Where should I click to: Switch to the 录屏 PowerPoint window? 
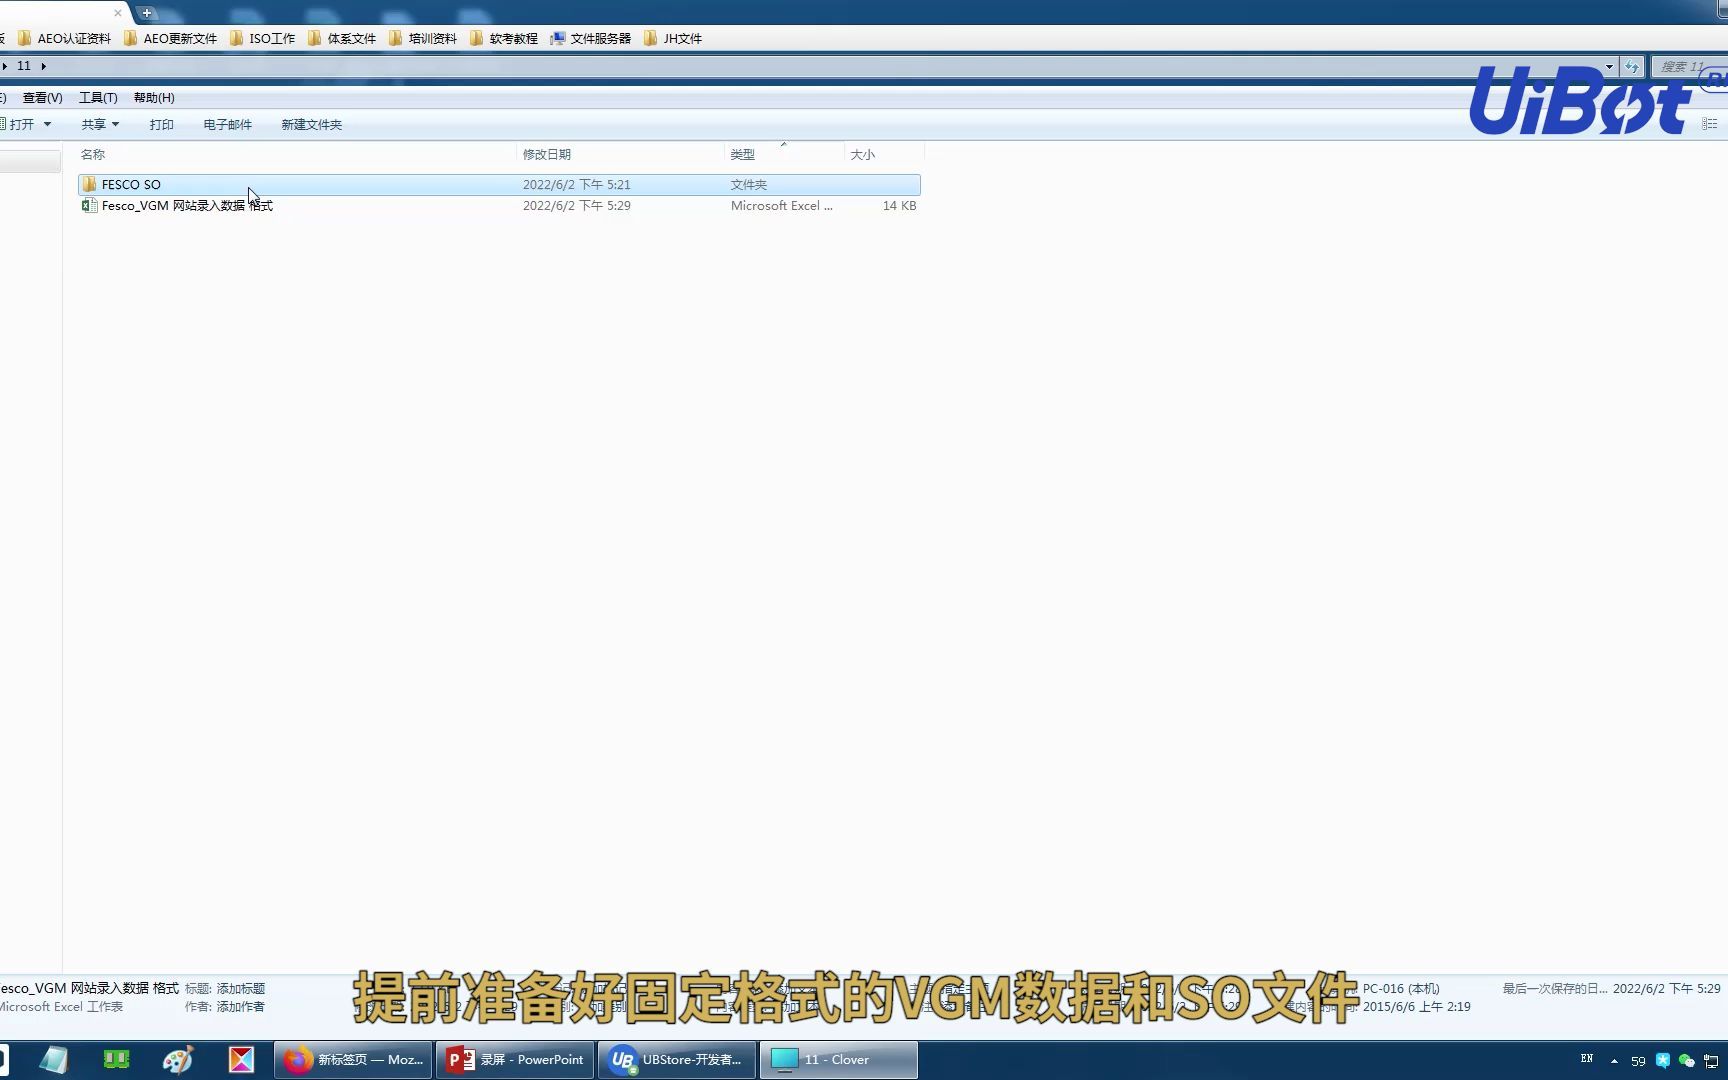515,1060
